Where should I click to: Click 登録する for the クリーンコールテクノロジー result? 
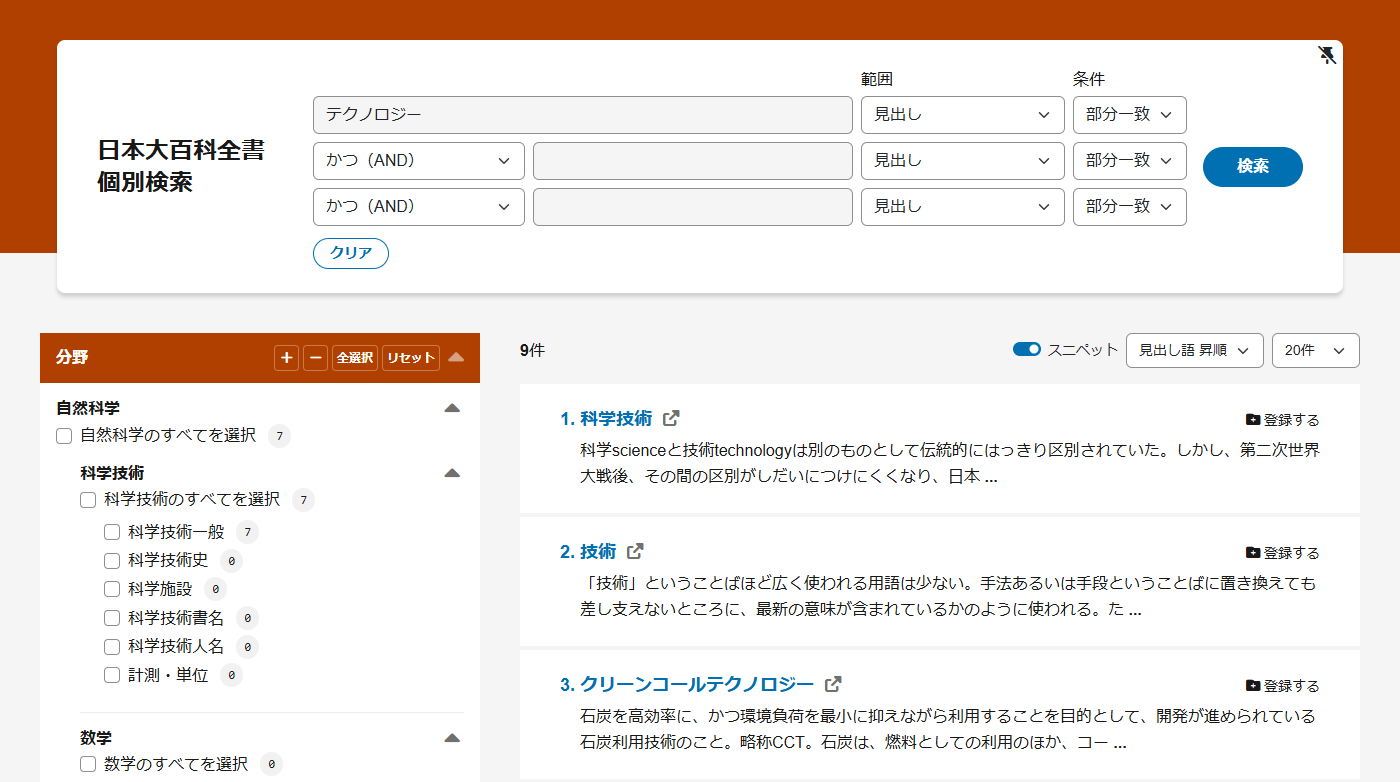click(x=1283, y=686)
